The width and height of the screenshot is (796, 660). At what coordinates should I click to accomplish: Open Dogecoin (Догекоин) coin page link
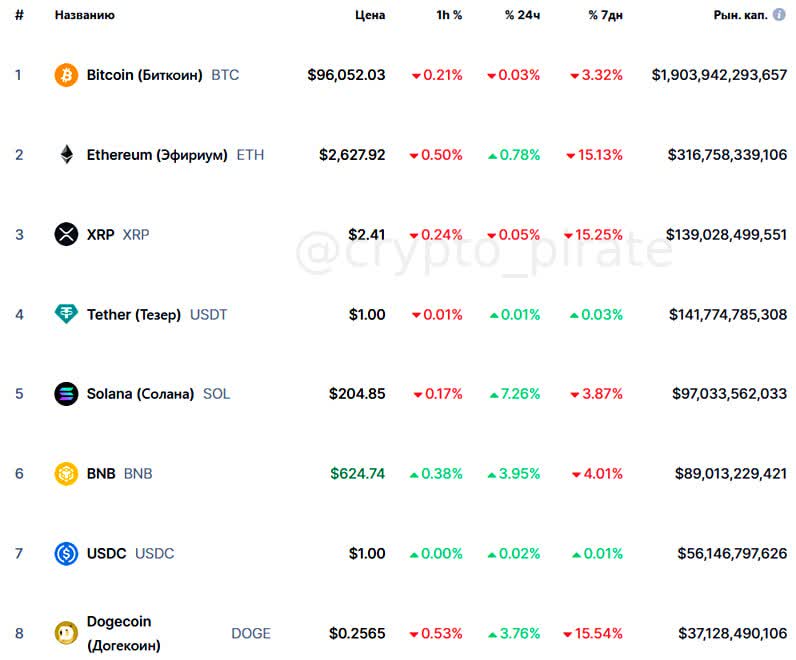124,633
